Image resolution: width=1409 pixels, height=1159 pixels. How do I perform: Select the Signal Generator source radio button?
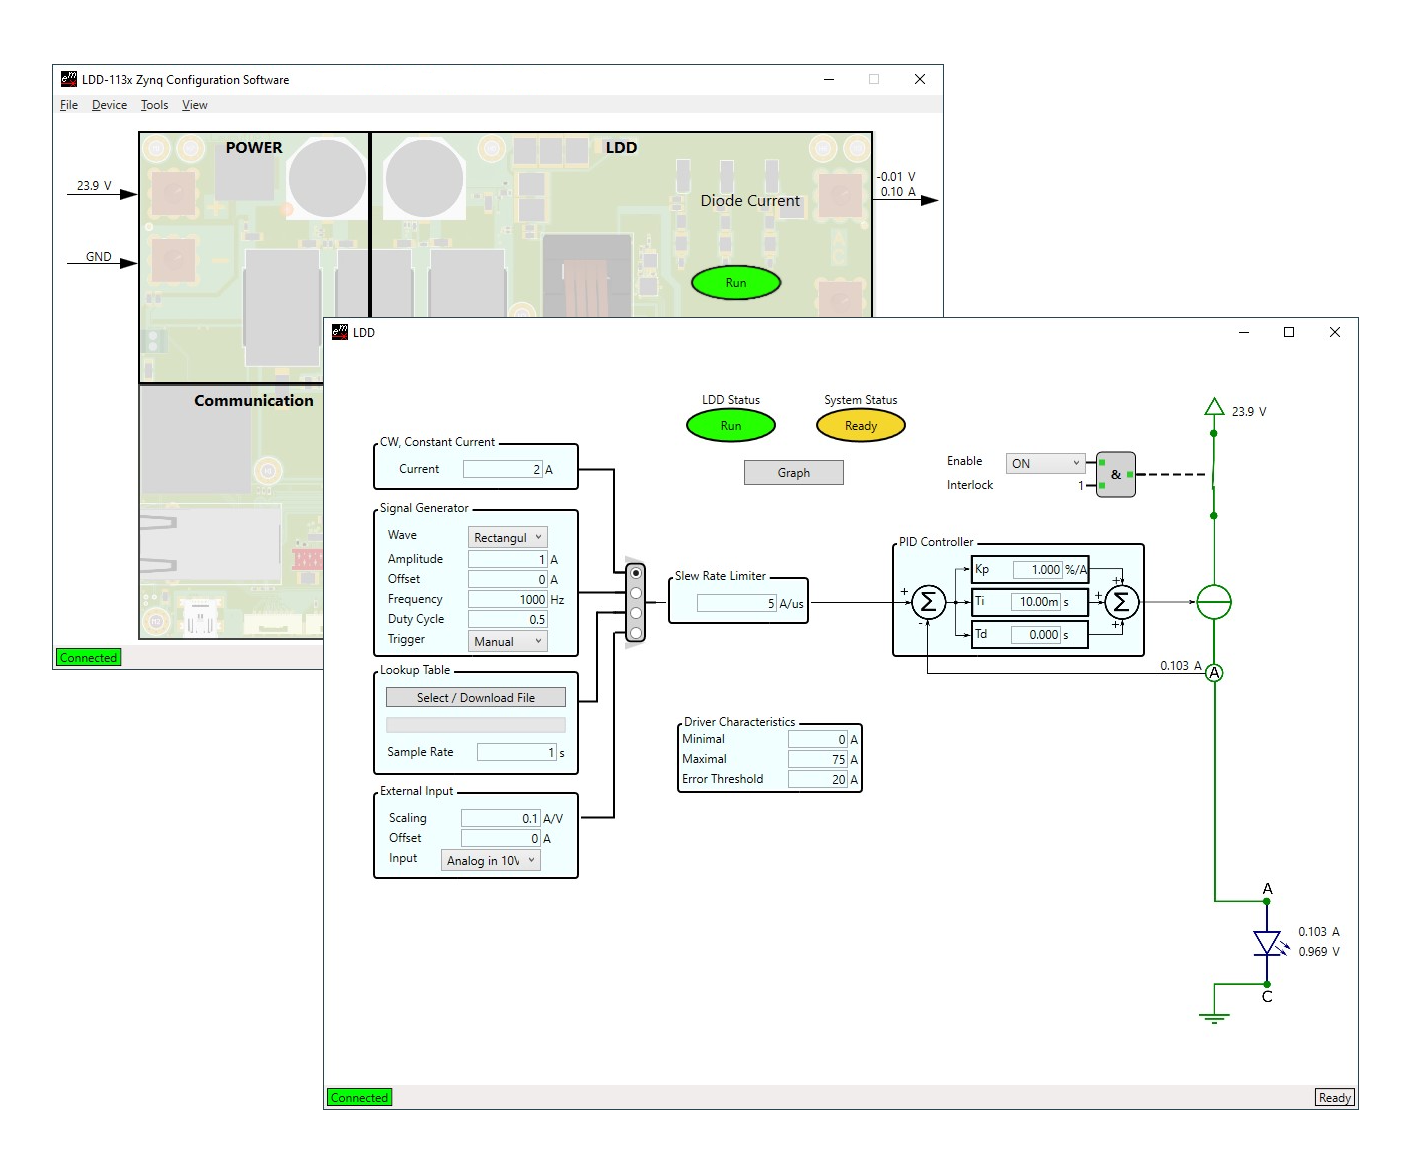(636, 593)
